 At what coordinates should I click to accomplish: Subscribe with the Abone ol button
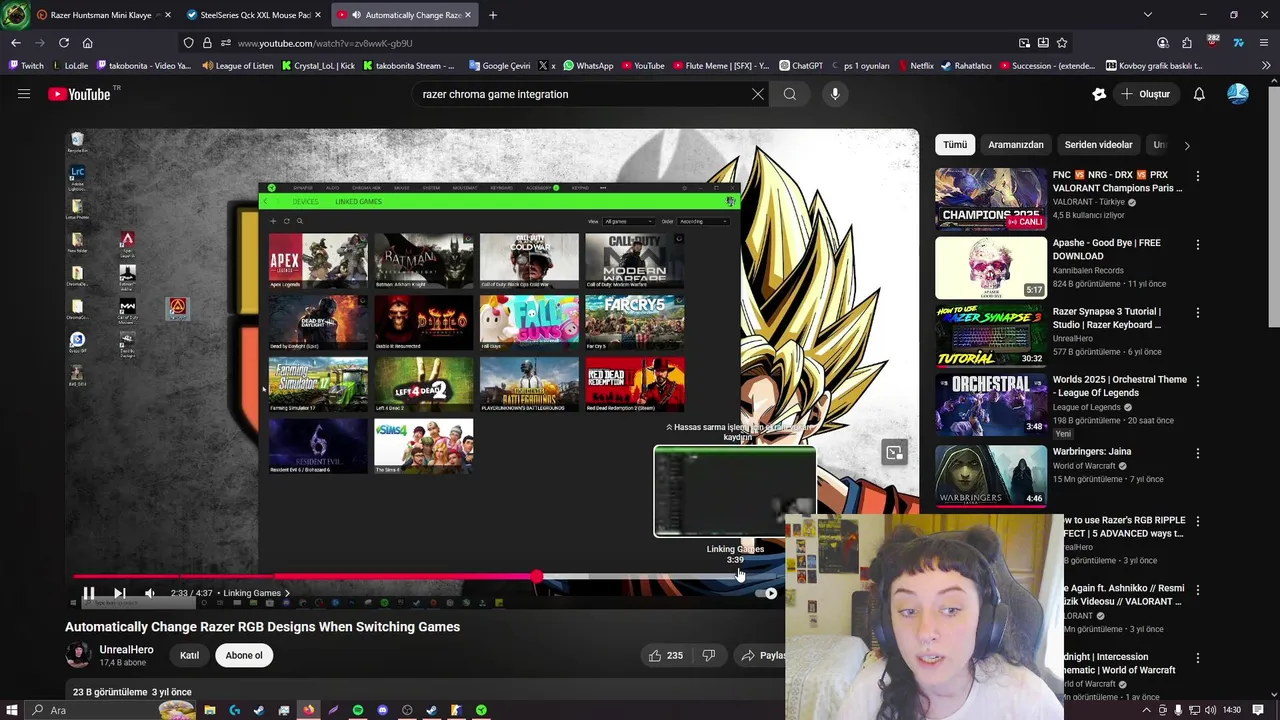click(244, 656)
